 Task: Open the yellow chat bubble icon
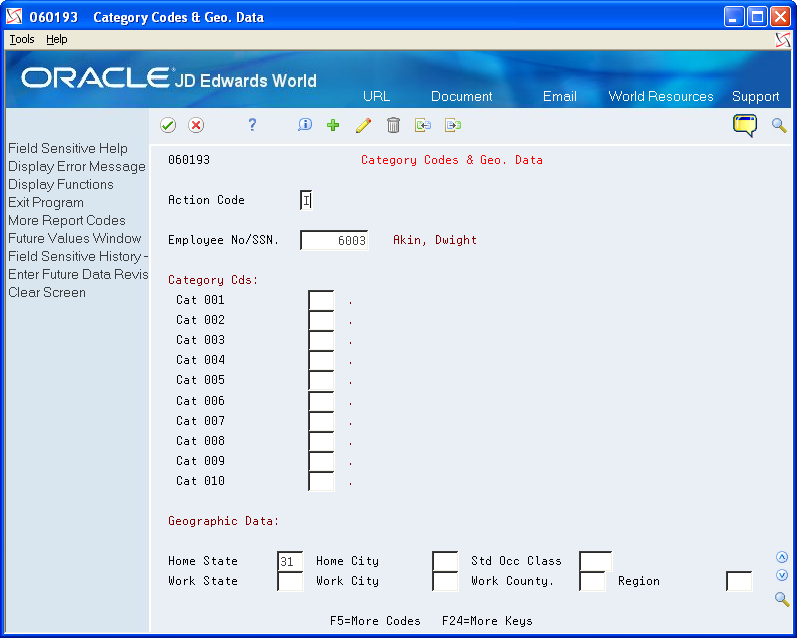(745, 125)
